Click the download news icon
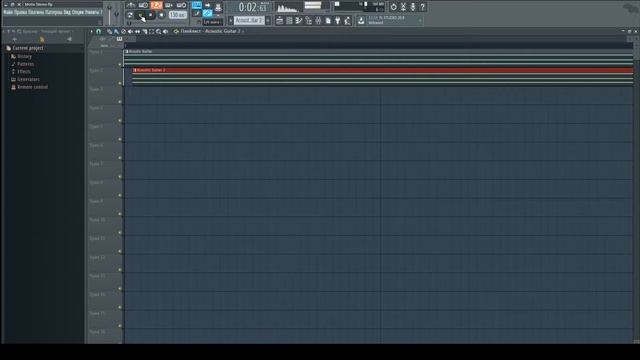640x360 pixels. coord(361,20)
